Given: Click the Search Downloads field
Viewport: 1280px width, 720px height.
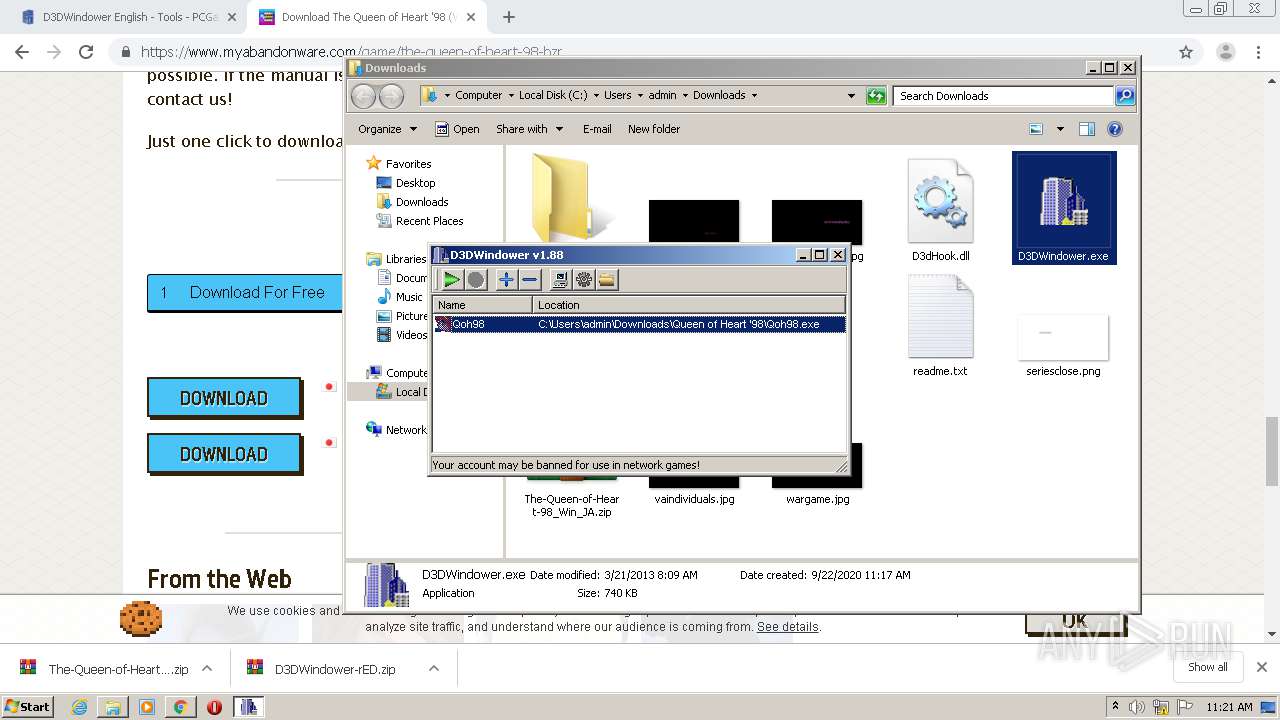Looking at the screenshot, I should 1003,96.
